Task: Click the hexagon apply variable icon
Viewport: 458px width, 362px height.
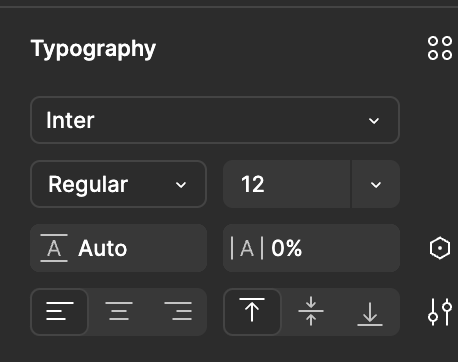Action: point(440,248)
